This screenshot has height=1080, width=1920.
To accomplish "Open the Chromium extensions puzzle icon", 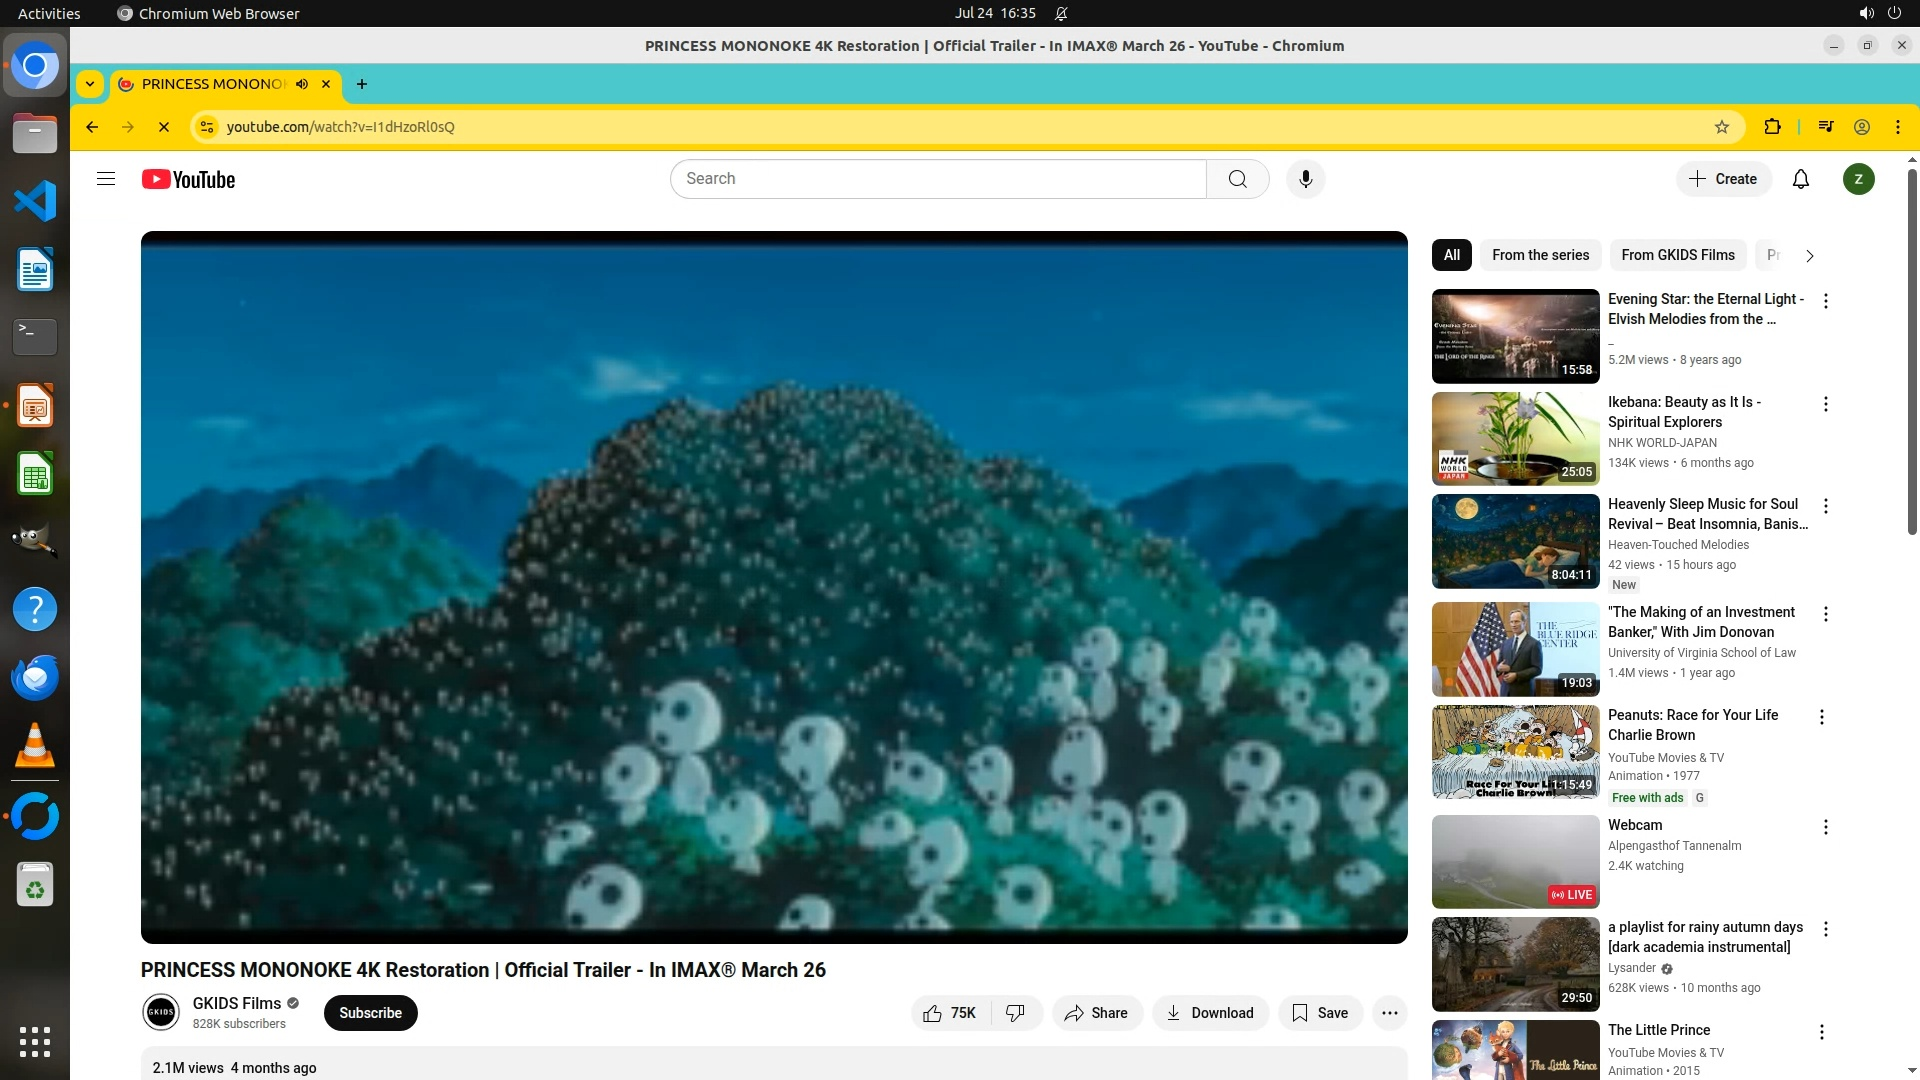I will [x=1772, y=127].
